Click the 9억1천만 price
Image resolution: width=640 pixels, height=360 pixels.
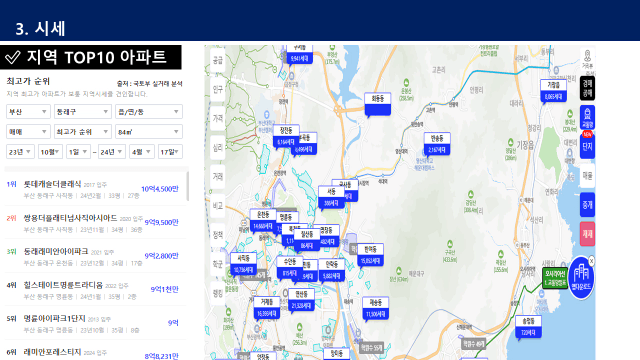(x=164, y=289)
